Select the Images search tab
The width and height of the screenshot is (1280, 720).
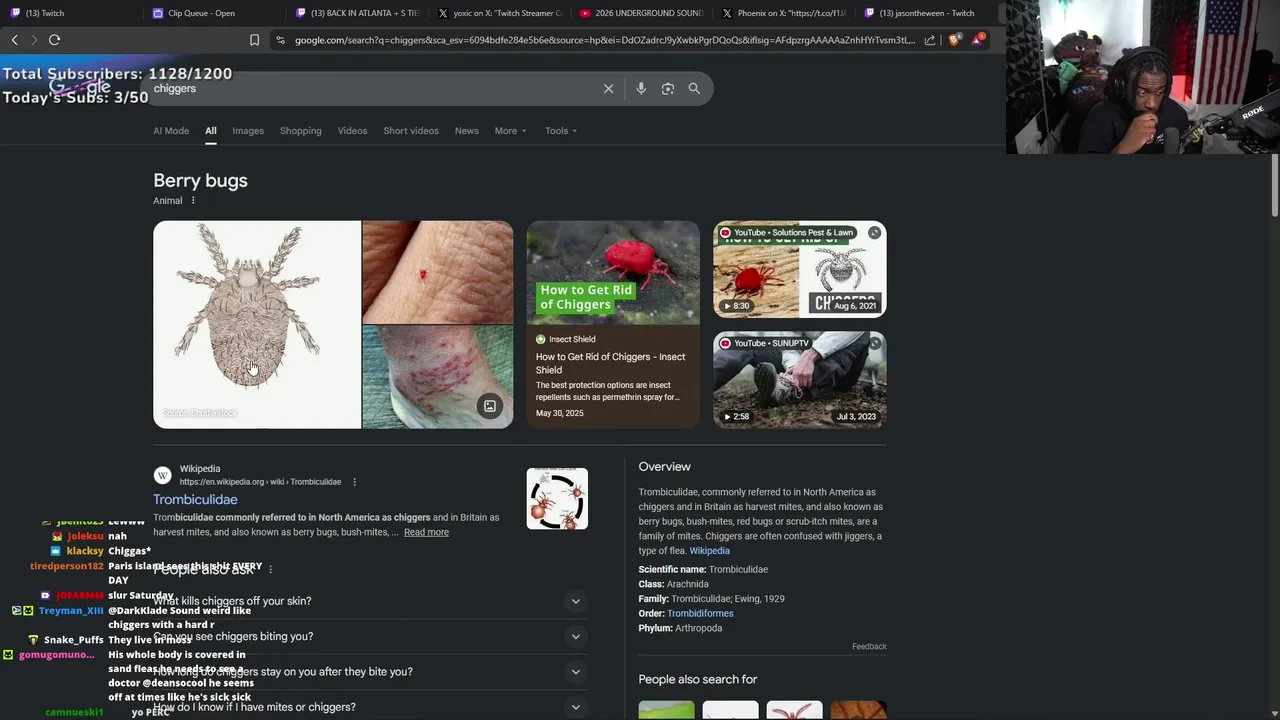click(x=248, y=131)
